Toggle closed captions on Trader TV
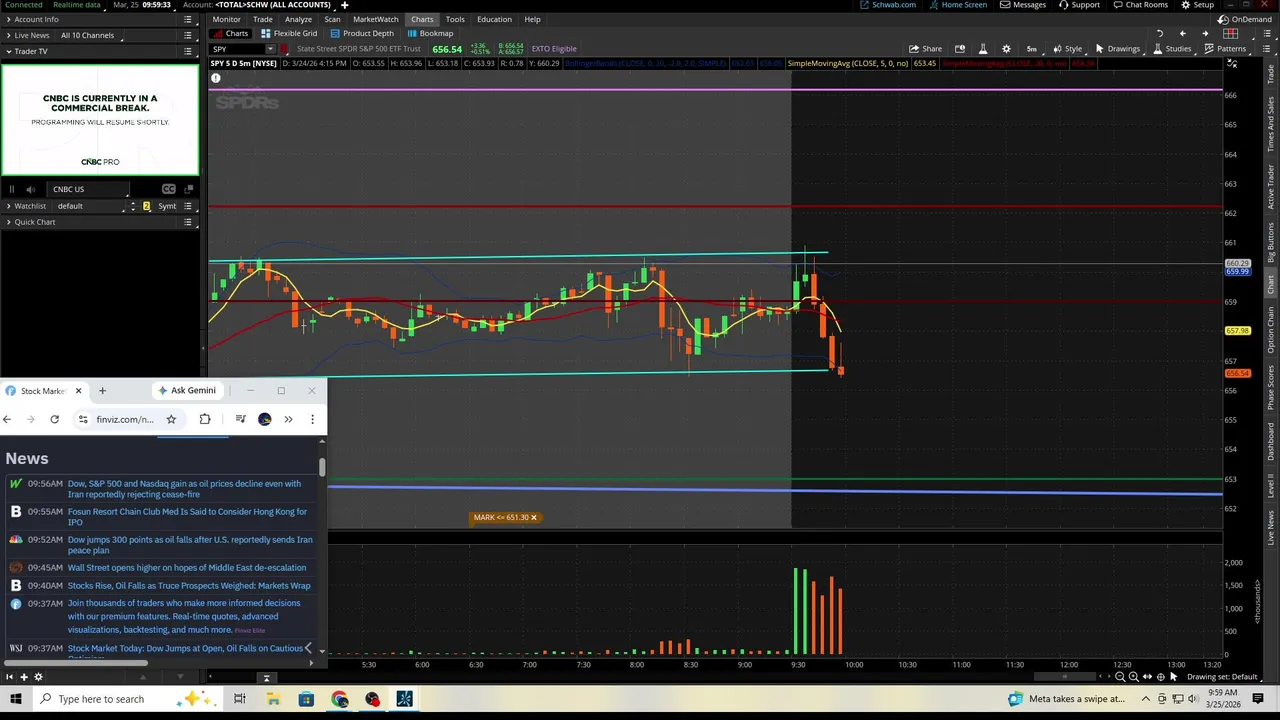1280x720 pixels. click(x=169, y=189)
